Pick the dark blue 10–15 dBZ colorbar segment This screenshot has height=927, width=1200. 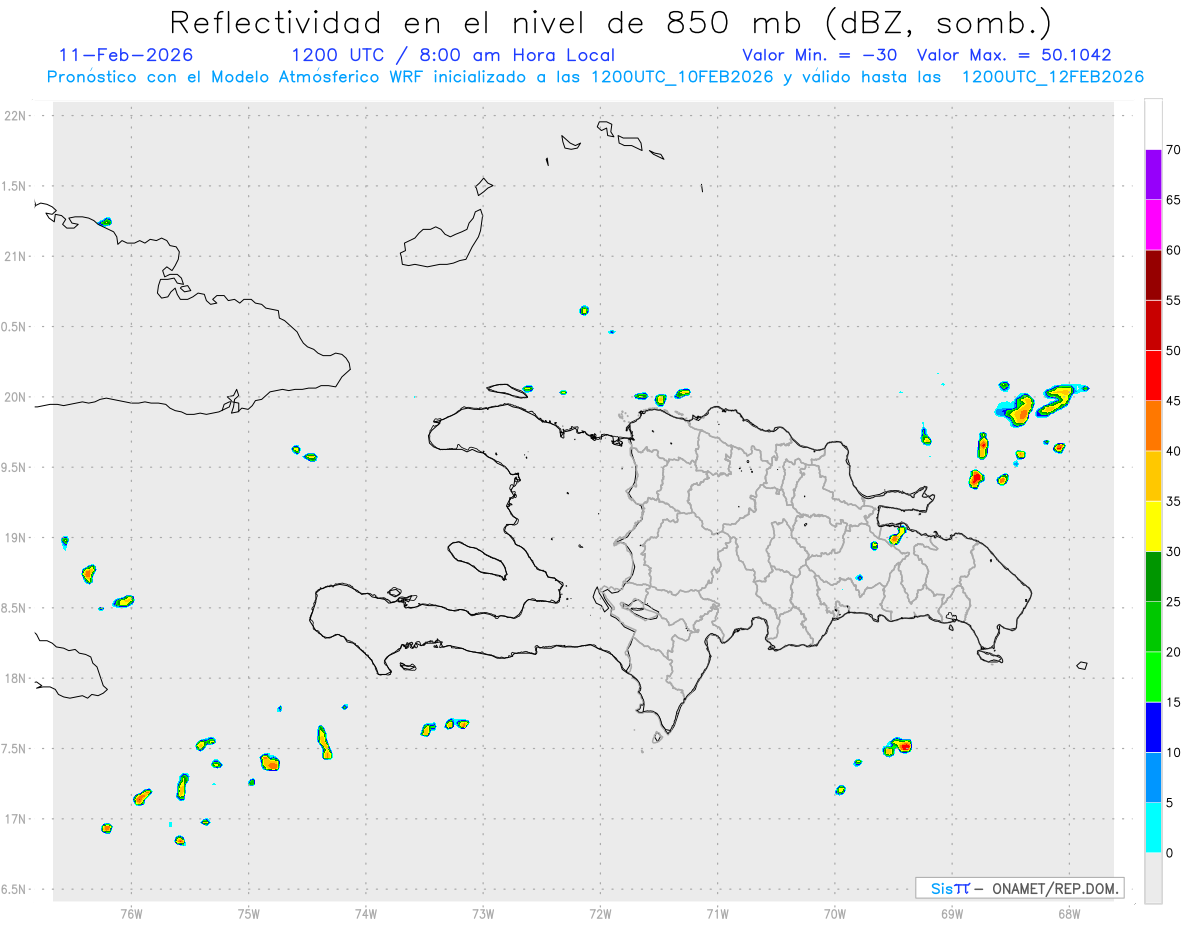[x=1153, y=727]
